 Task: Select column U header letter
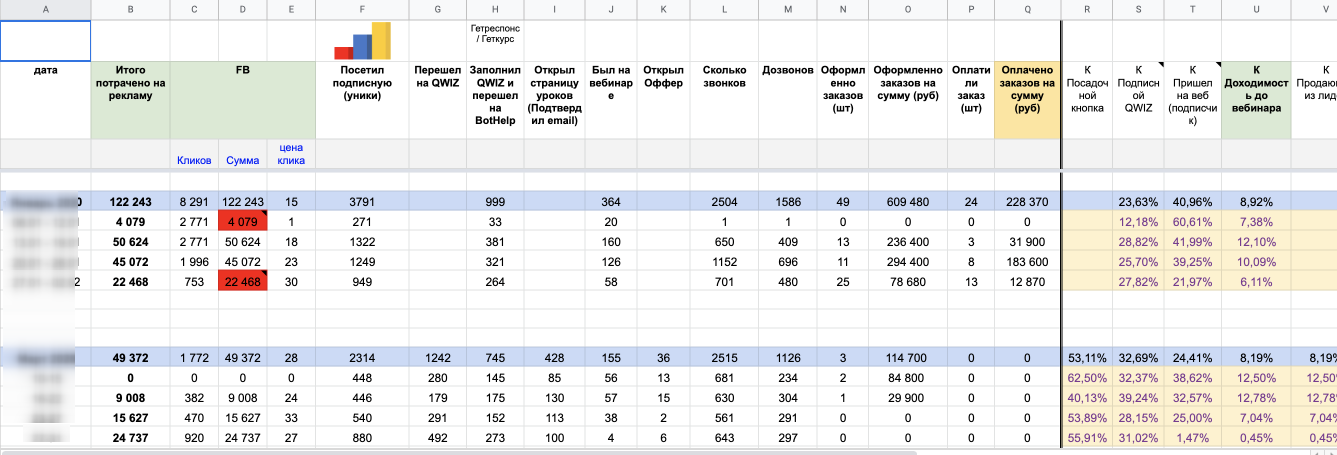[x=1256, y=9]
